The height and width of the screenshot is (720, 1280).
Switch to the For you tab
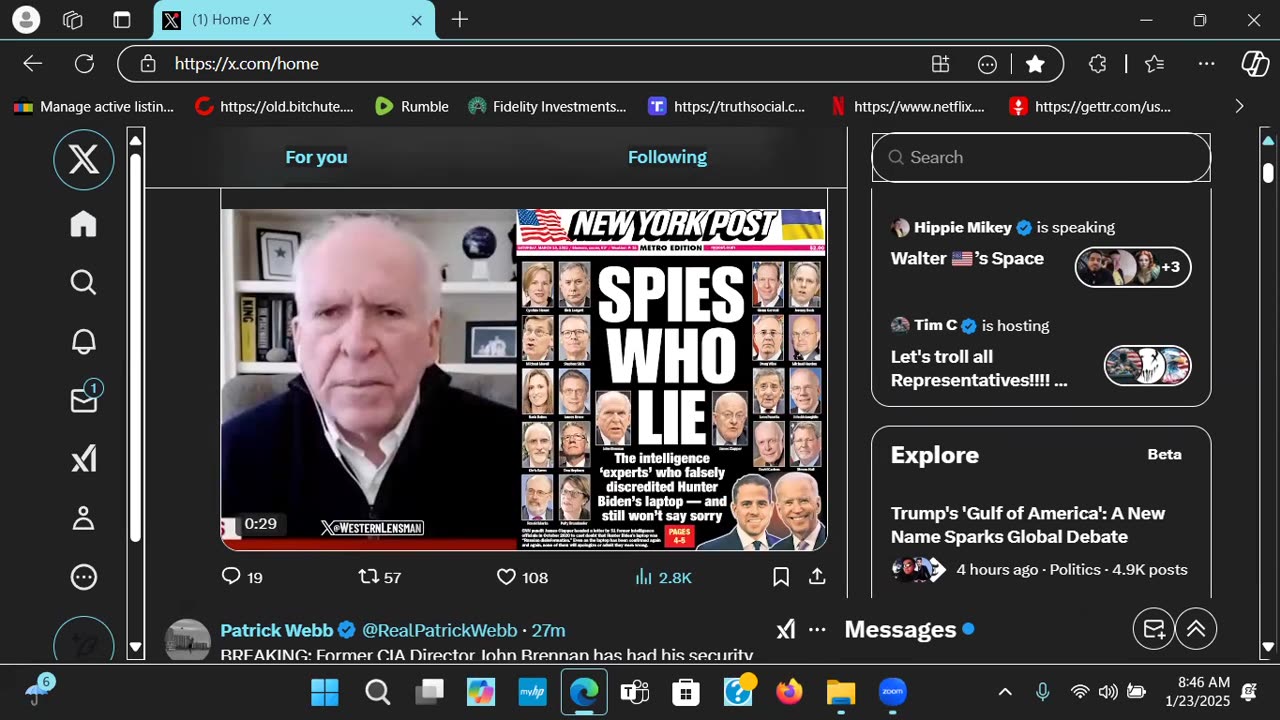(316, 157)
